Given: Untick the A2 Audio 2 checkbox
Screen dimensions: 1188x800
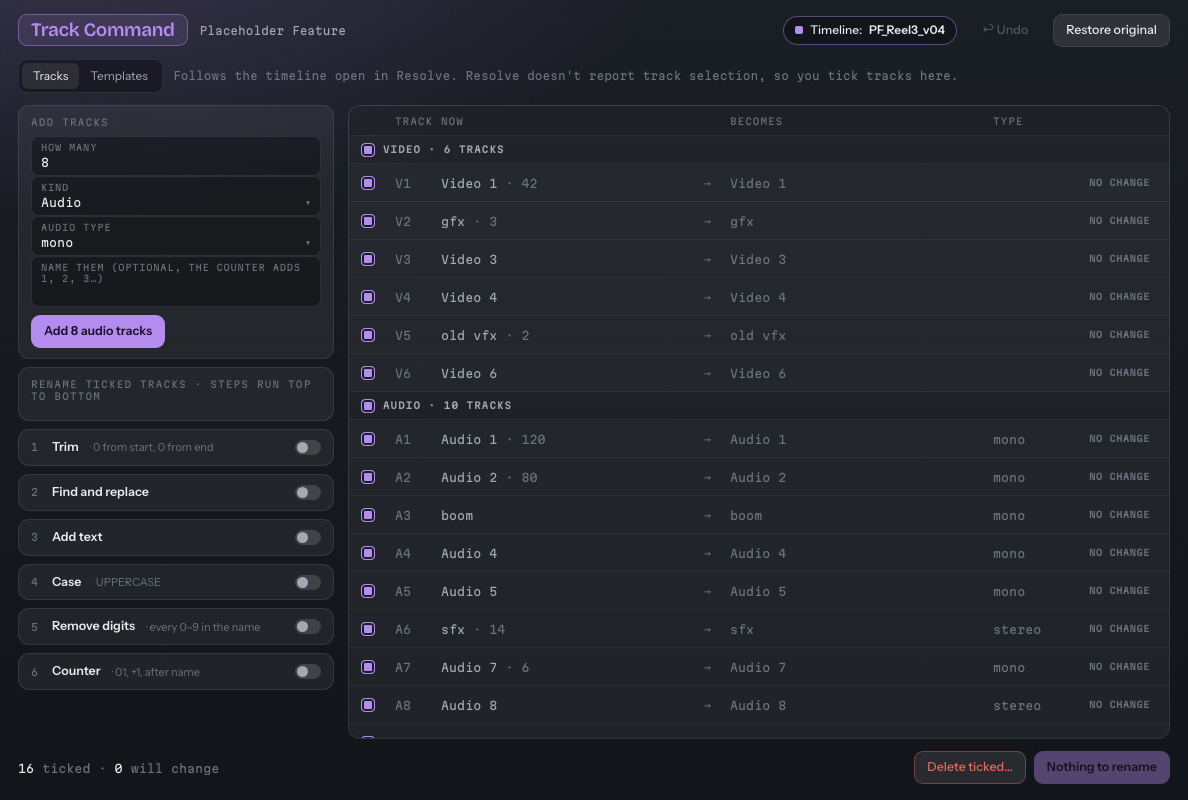Looking at the screenshot, I should tap(368, 477).
